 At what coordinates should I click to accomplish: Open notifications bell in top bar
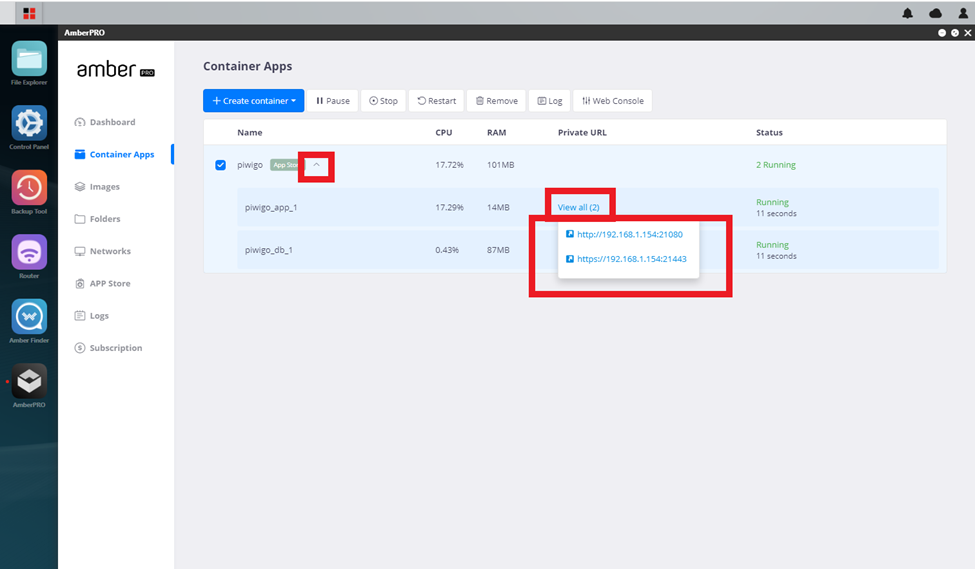click(x=907, y=13)
